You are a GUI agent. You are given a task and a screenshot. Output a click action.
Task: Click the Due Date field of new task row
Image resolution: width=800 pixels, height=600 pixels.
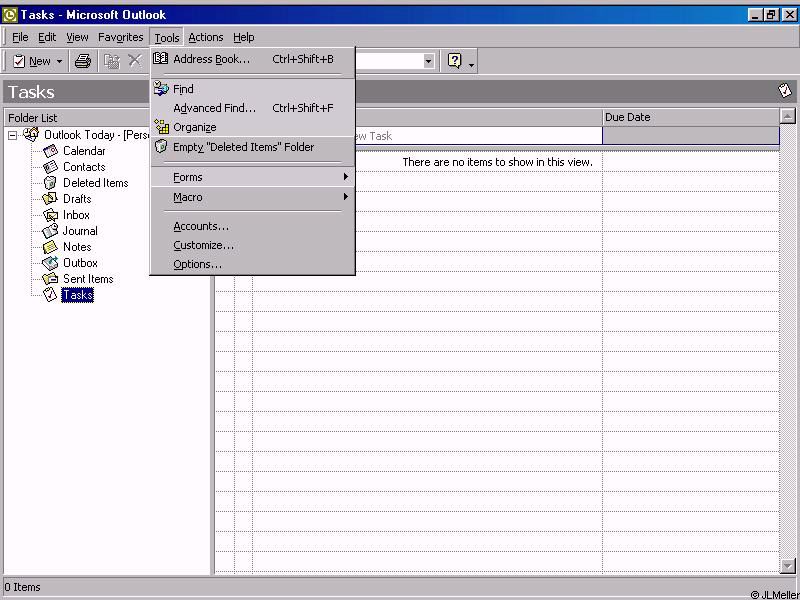pyautogui.click(x=690, y=136)
